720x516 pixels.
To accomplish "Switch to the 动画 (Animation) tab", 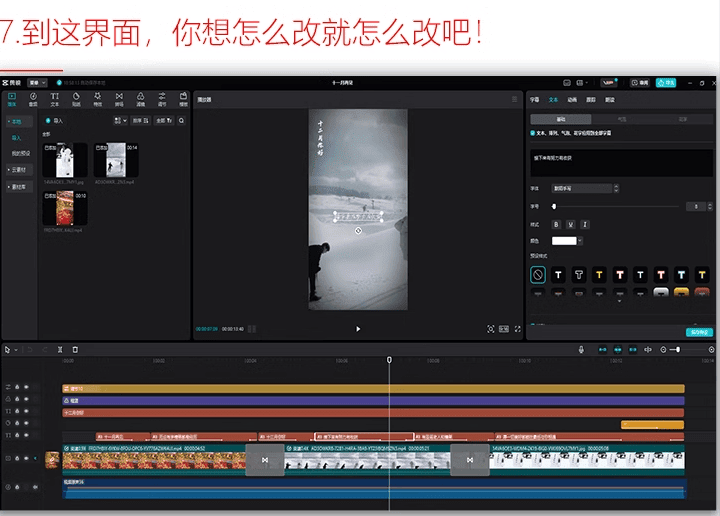I will pyautogui.click(x=572, y=100).
